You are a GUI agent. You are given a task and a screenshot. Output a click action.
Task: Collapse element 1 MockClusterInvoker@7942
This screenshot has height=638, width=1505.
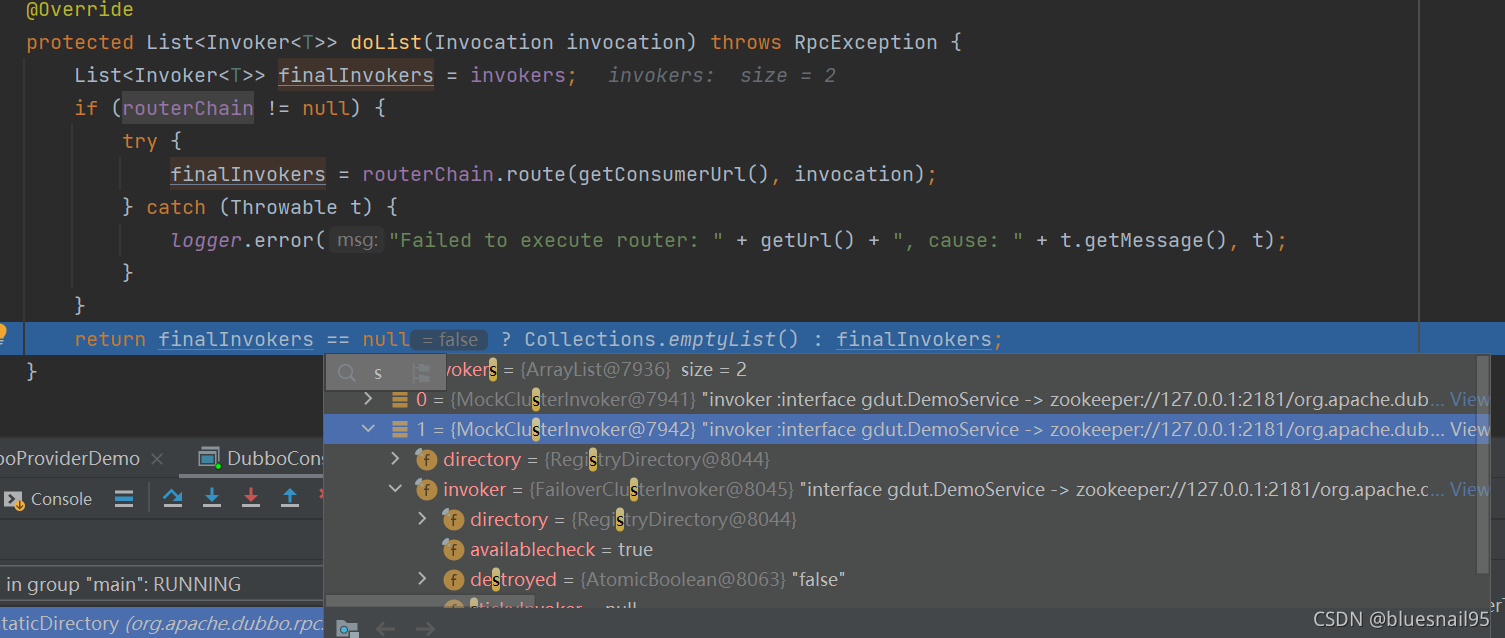[x=368, y=430]
